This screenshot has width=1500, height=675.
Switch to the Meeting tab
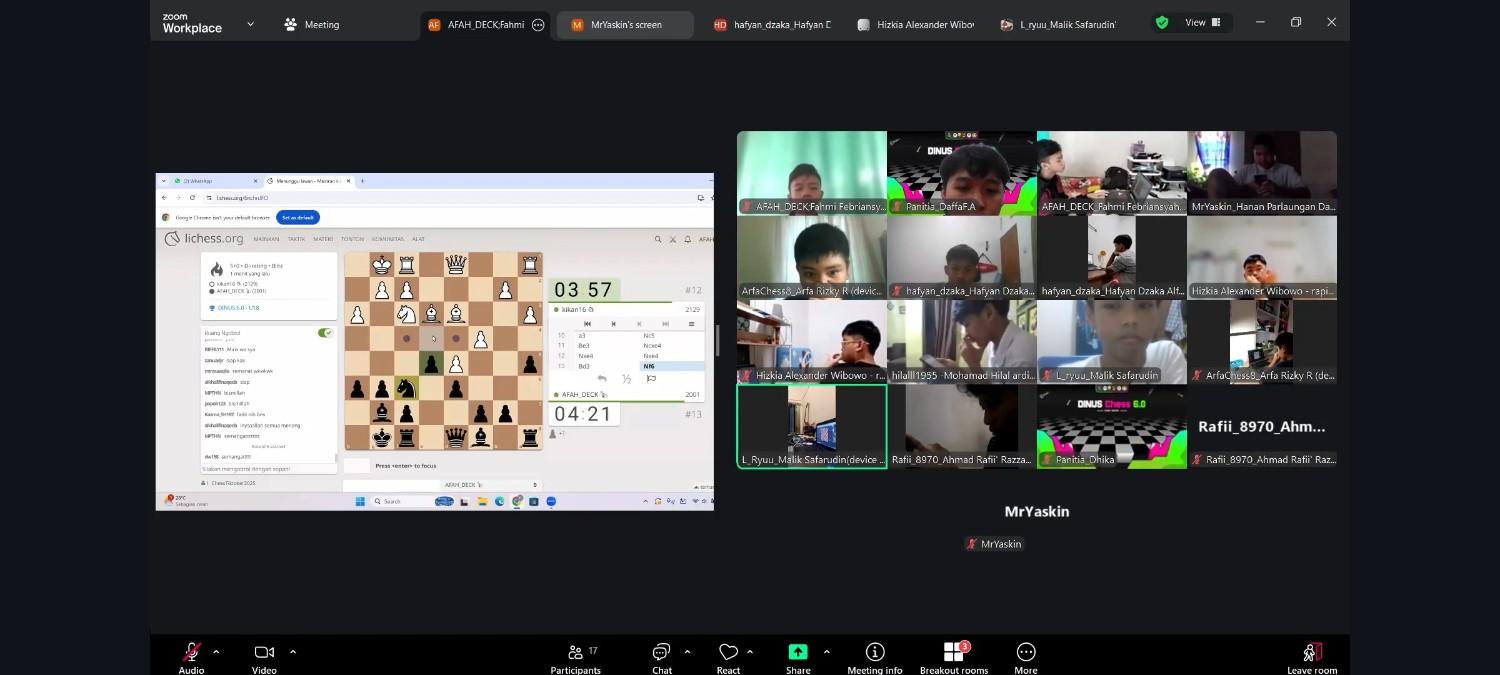312,25
